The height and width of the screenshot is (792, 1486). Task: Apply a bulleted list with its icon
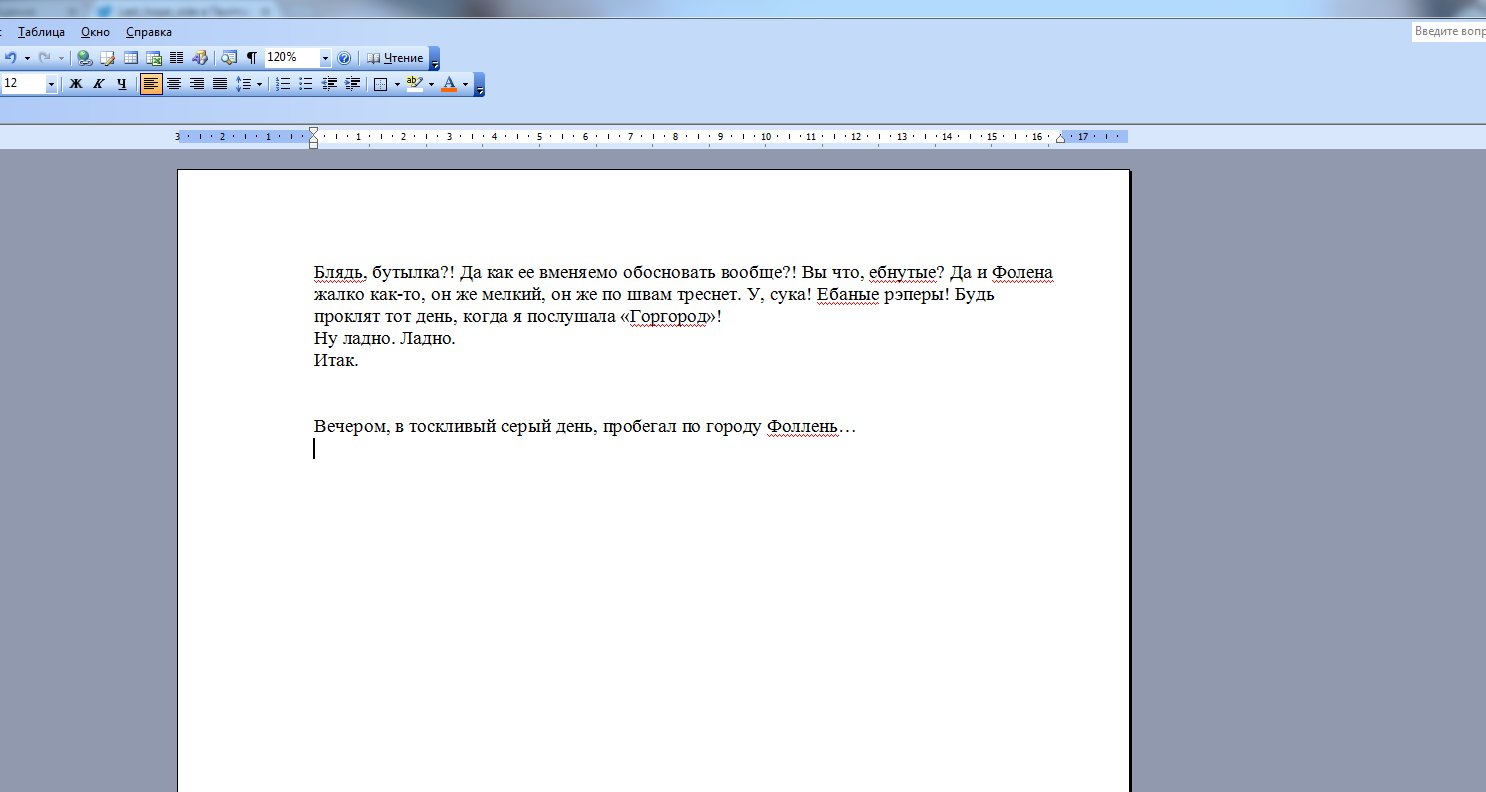pos(306,84)
